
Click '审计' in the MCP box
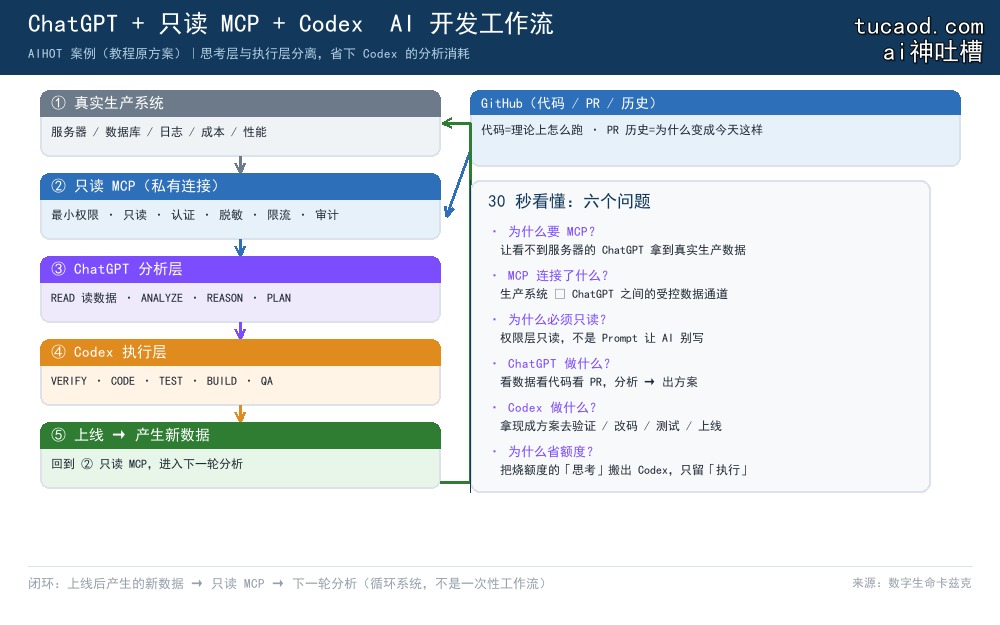[327, 215]
